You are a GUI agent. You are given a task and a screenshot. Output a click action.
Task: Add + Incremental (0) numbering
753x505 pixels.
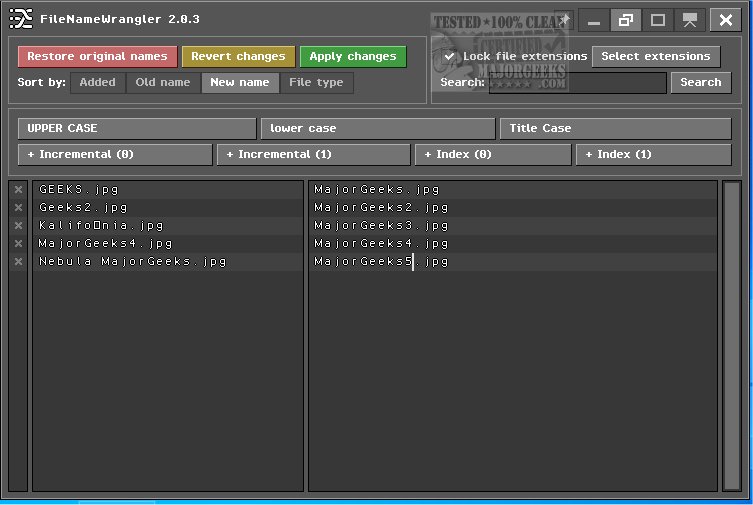[x=115, y=155]
